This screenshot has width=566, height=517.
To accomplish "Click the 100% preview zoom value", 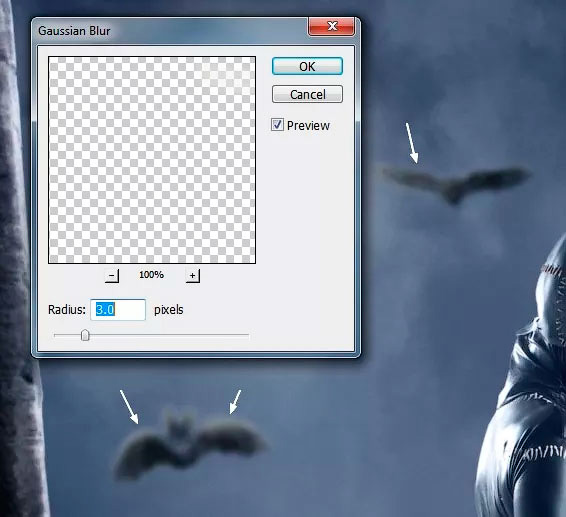I will coord(152,275).
